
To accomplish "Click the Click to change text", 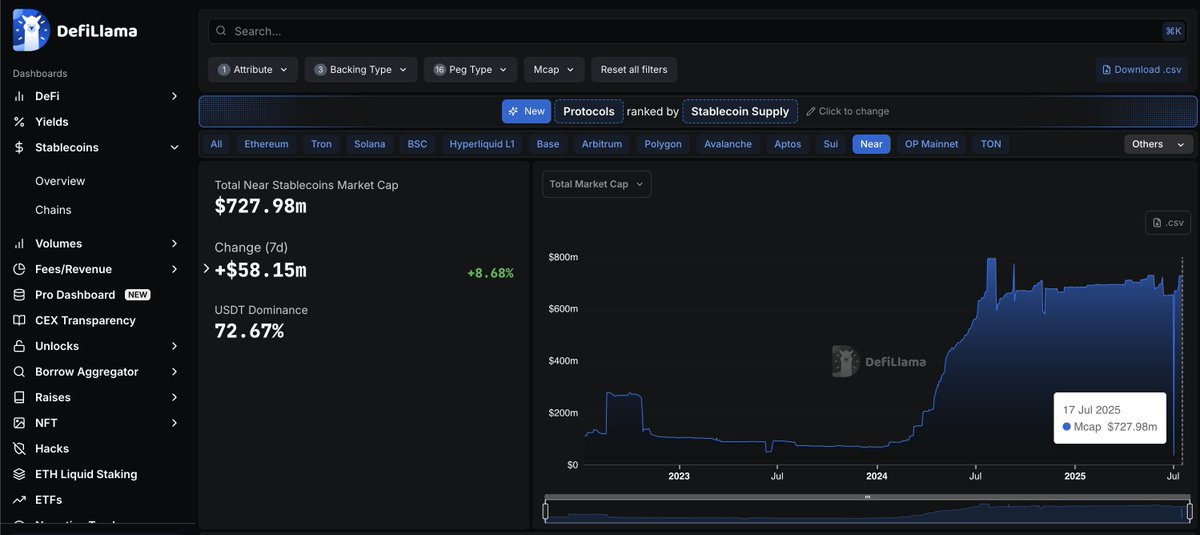I will point(854,111).
